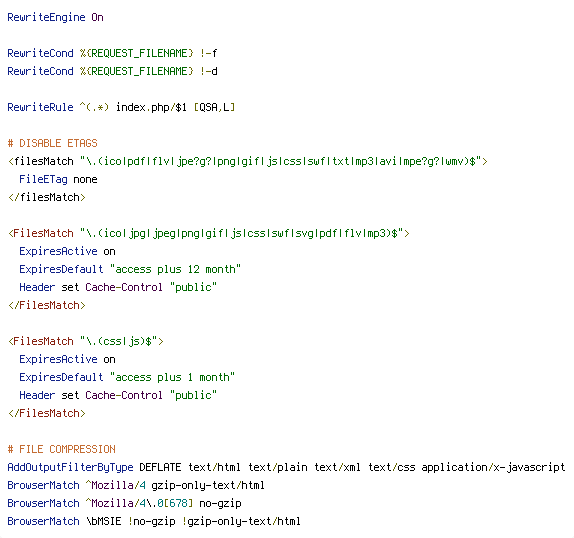This screenshot has height=538, width=574.
Task: Click the AddOutputFilterByType keyword
Action: point(70,467)
